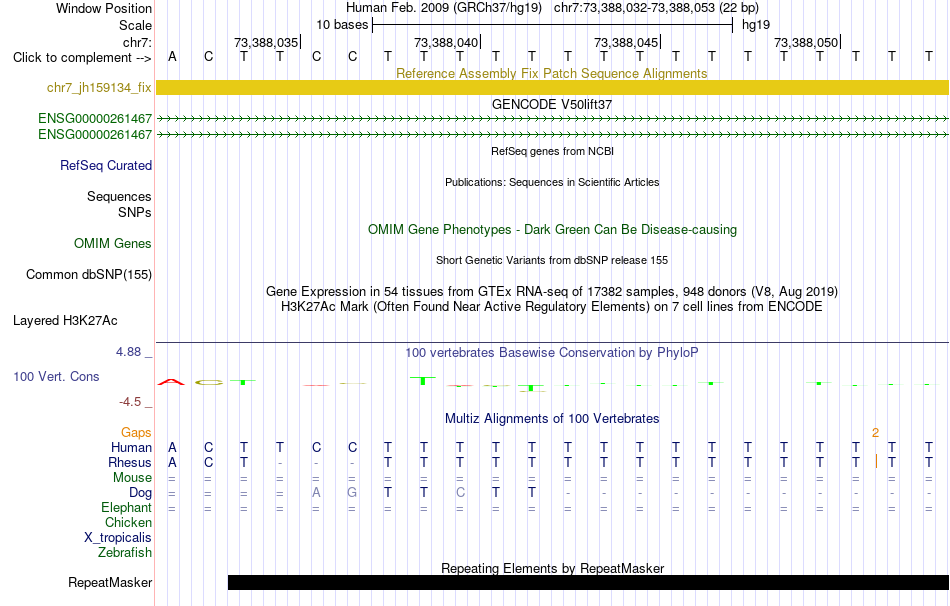Click the SNPs track label
Viewport: 950px width, 606px height.
tap(135, 213)
